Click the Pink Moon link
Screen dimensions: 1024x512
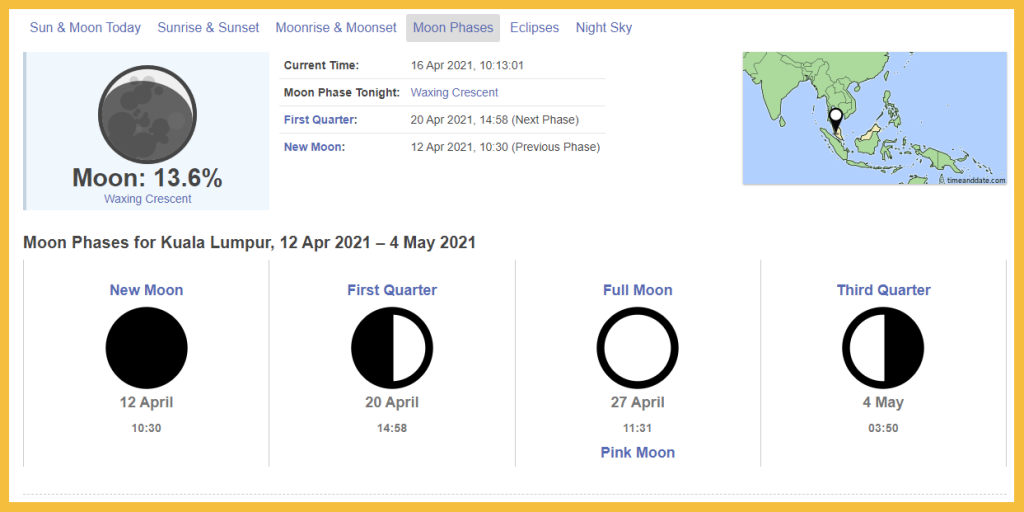(x=637, y=453)
